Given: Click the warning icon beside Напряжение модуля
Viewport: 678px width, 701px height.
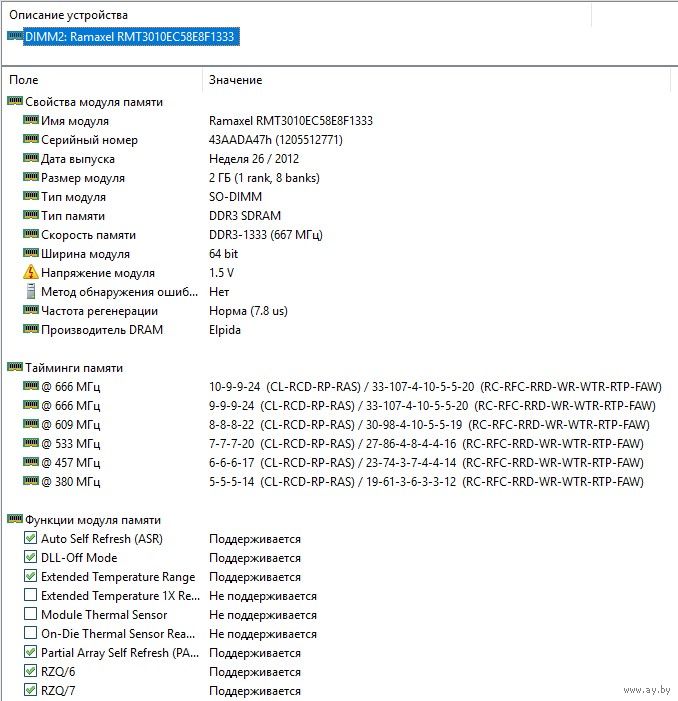Looking at the screenshot, I should tap(30, 273).
